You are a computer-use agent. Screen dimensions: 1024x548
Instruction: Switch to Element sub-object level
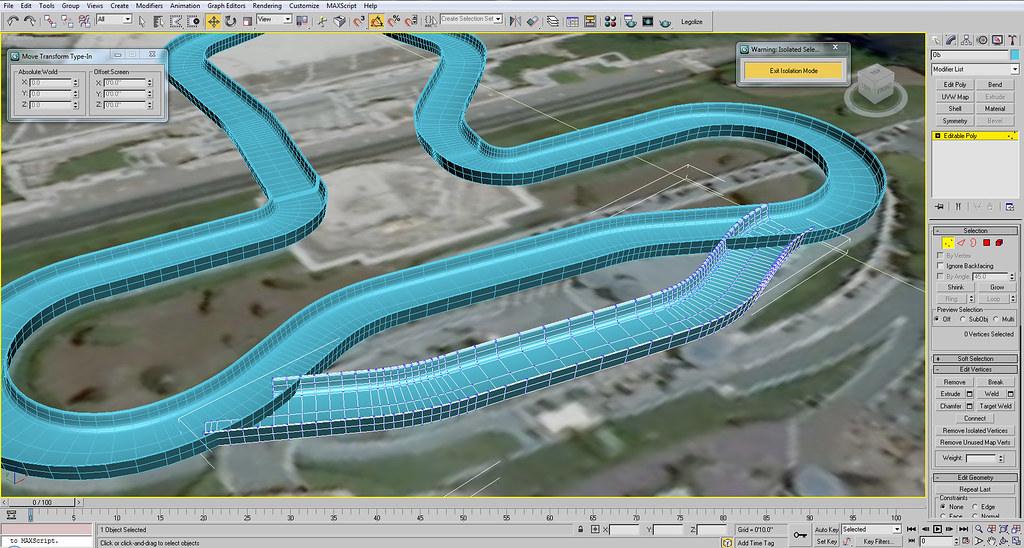click(999, 242)
